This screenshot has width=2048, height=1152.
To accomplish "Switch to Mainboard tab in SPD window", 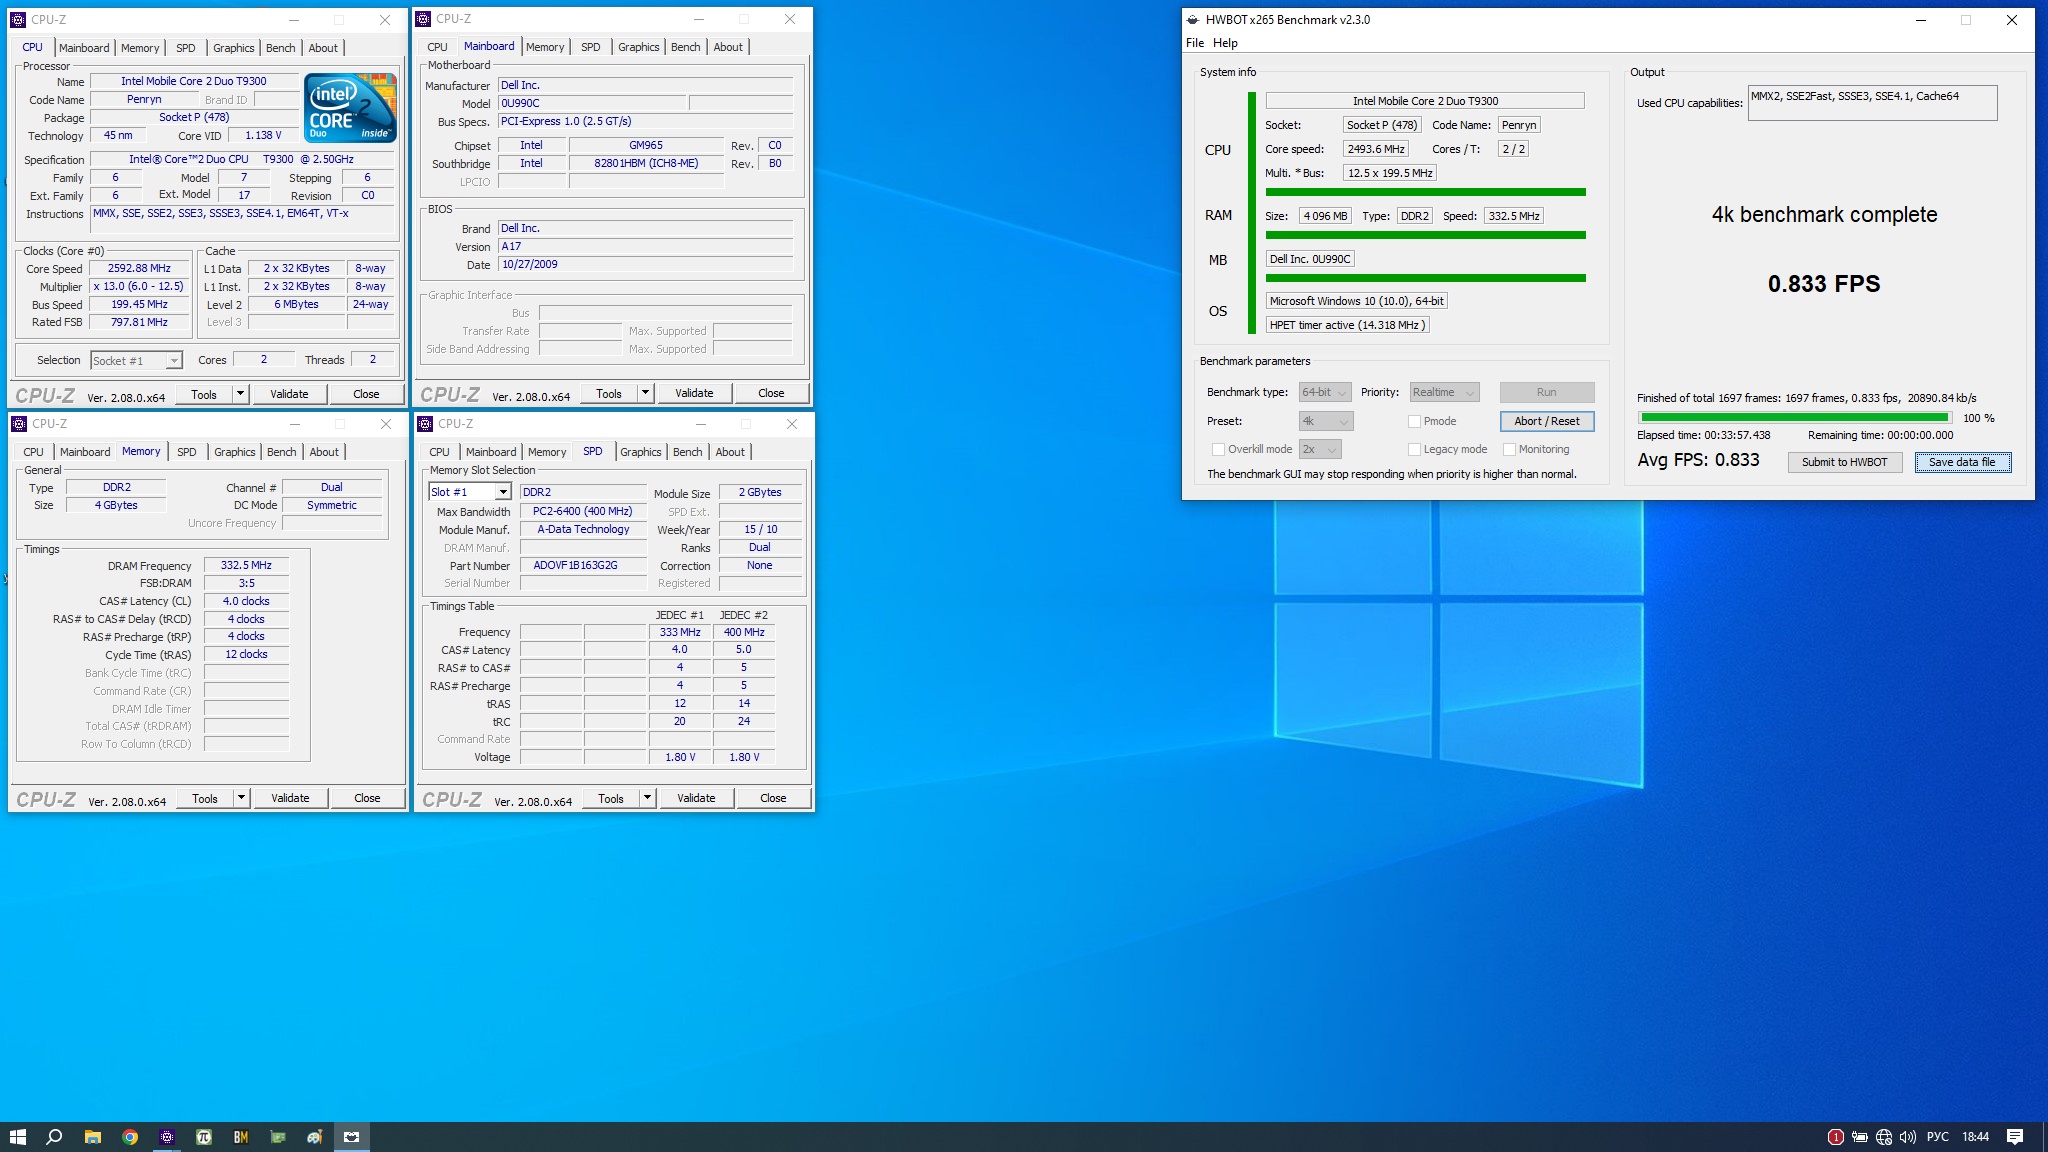I will [491, 452].
